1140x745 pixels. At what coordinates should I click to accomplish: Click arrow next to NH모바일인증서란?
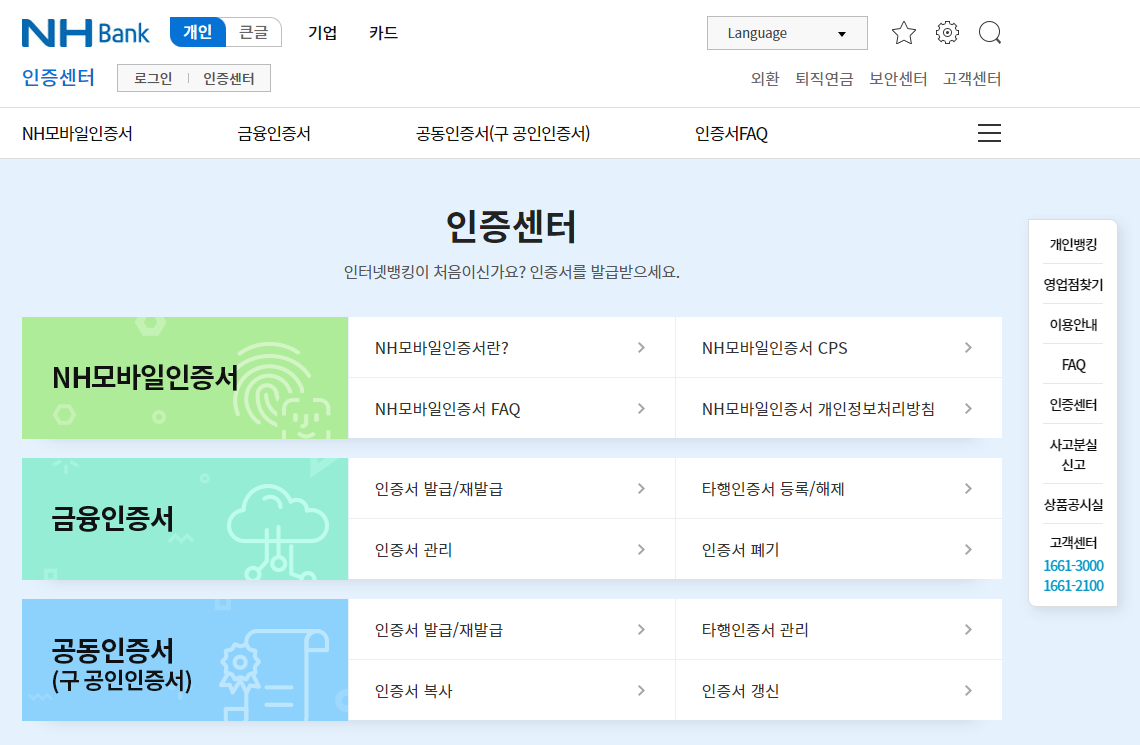641,347
